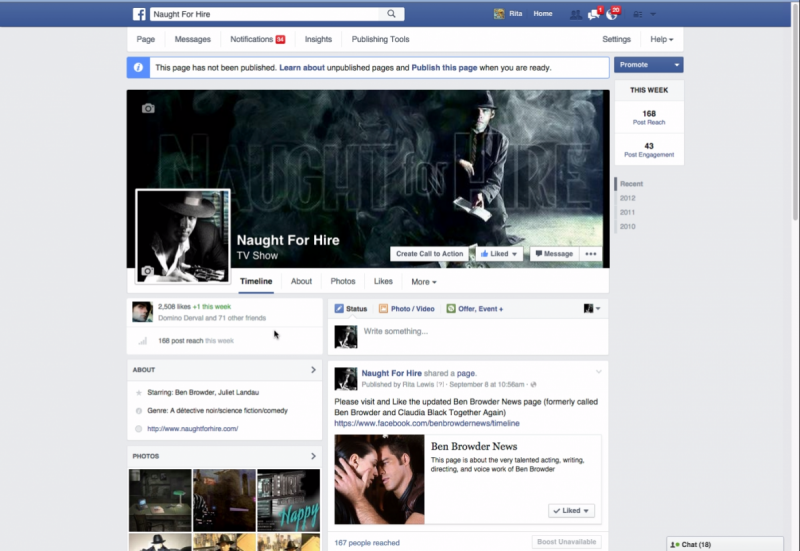Viewport: 800px width, 551px height.
Task: Click the Facebook logo icon
Action: click(x=140, y=14)
